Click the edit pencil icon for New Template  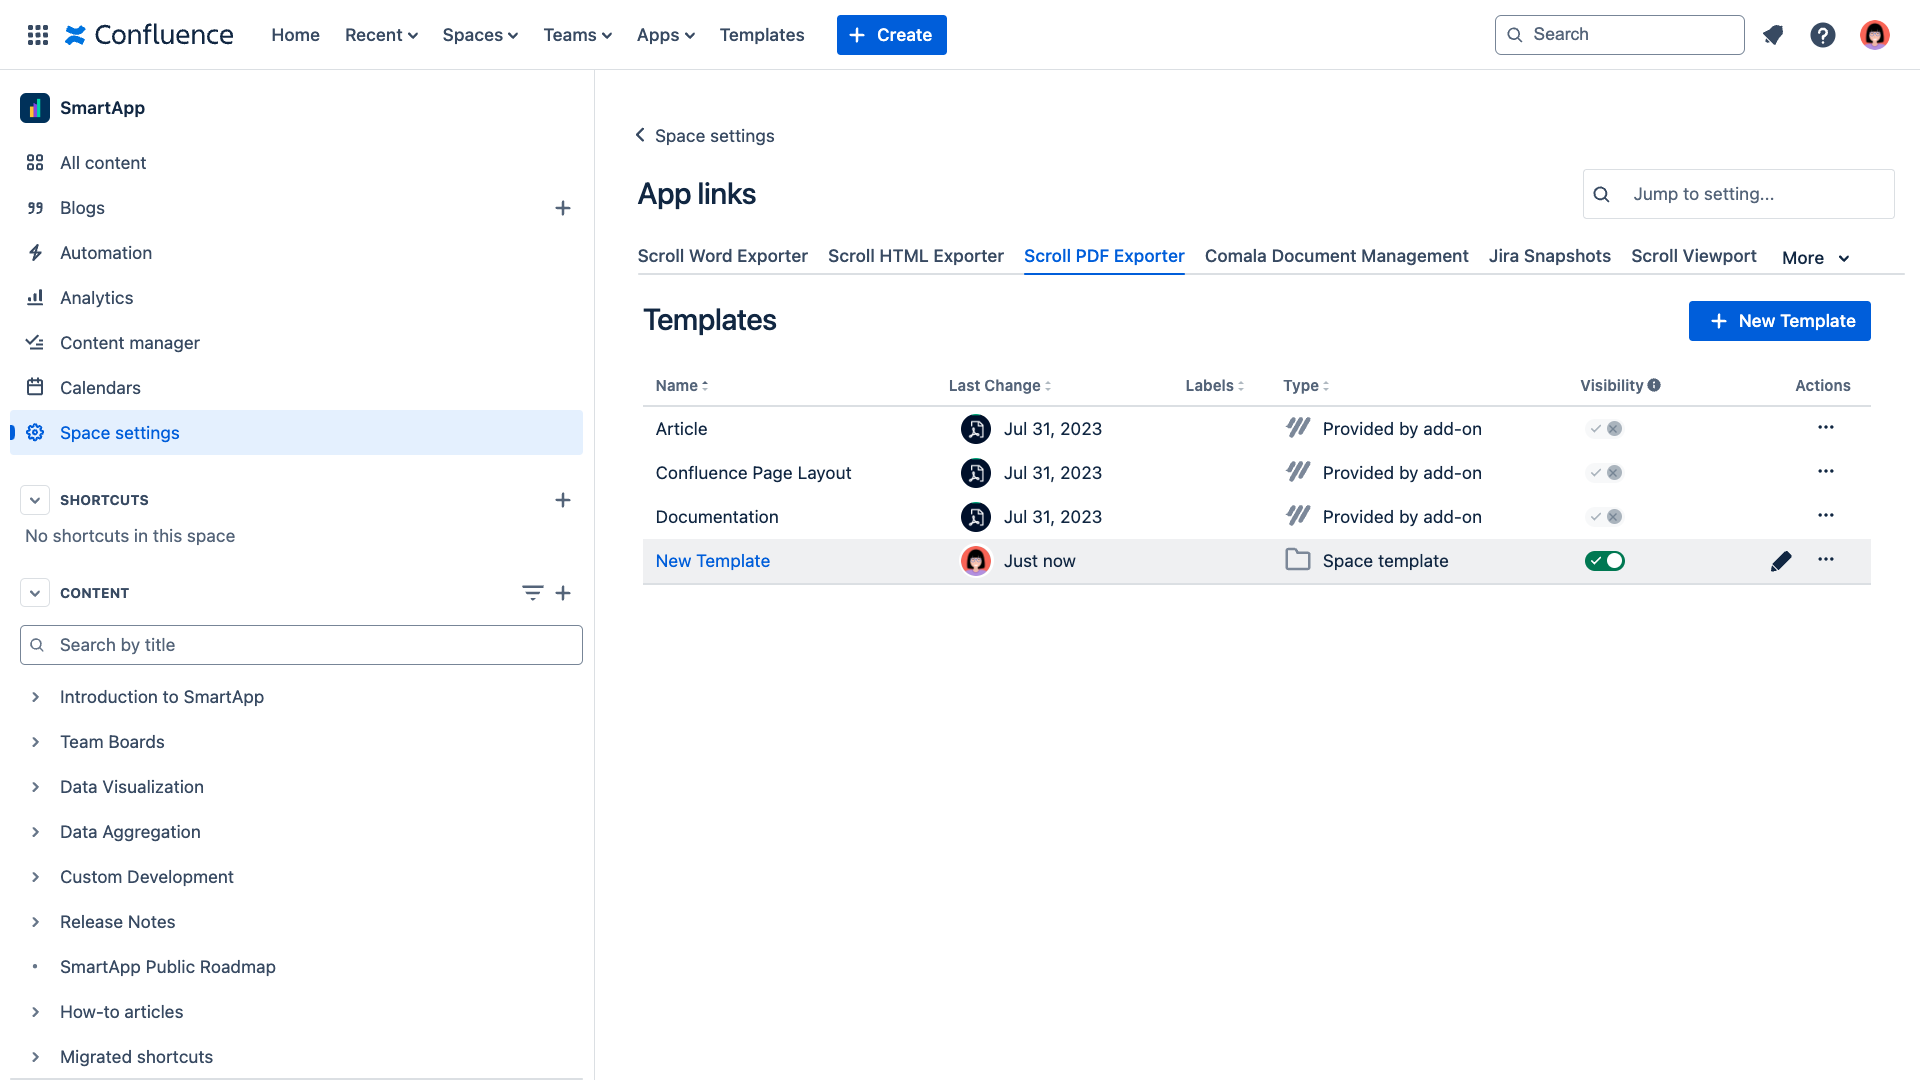[1782, 560]
